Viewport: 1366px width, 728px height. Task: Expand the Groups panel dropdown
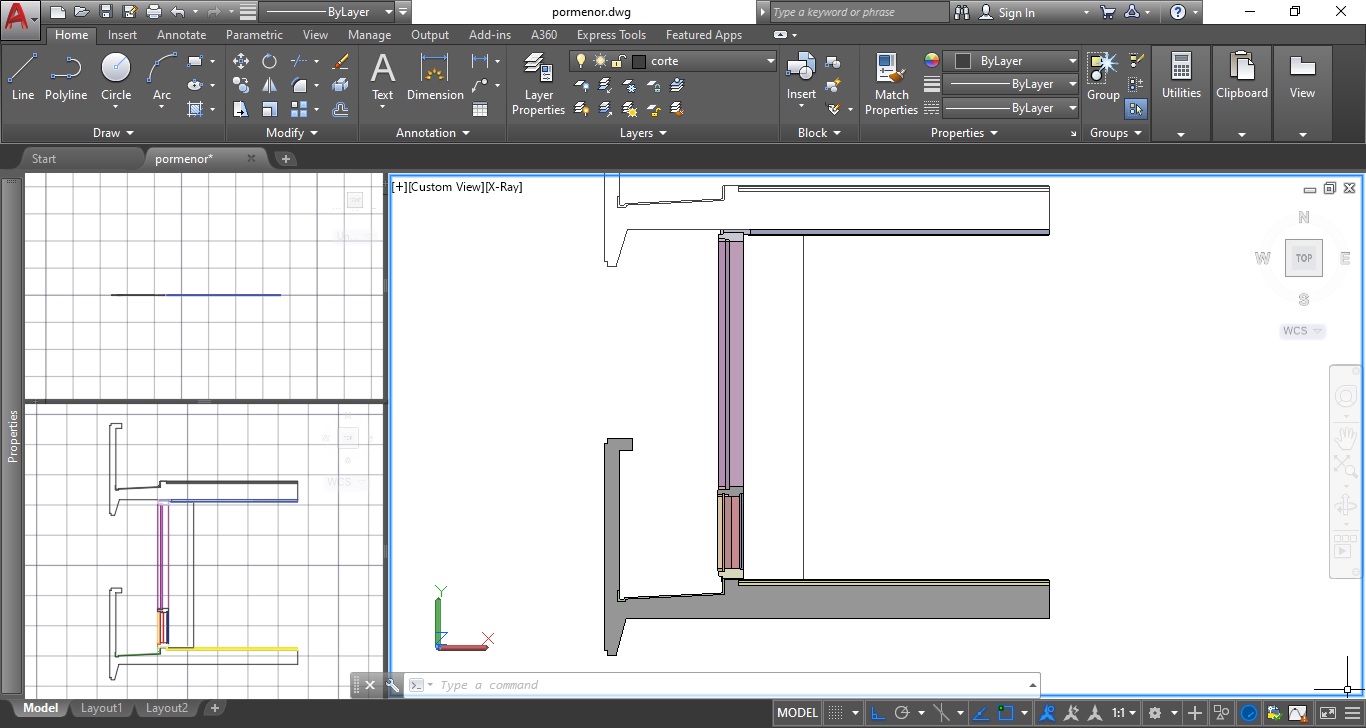[1115, 132]
